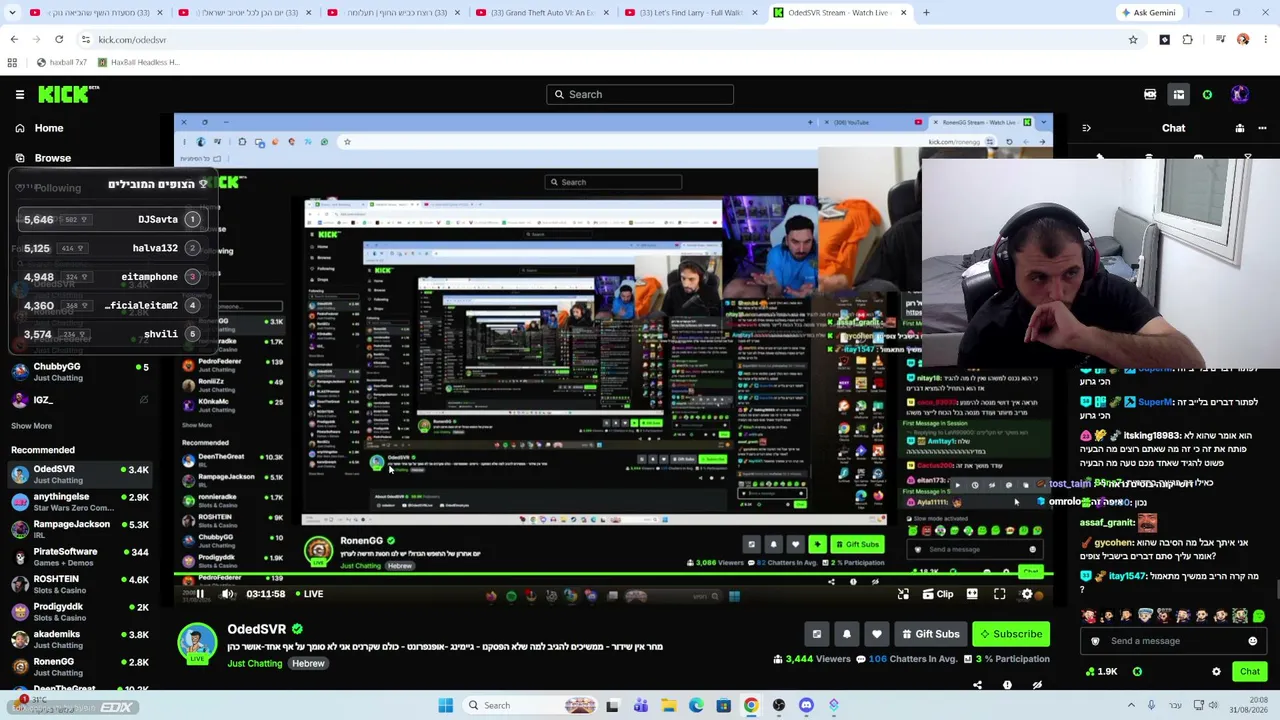1280x720 pixels.
Task: Open the haxball 7x7 bookmark
Action: pyautogui.click(x=61, y=62)
